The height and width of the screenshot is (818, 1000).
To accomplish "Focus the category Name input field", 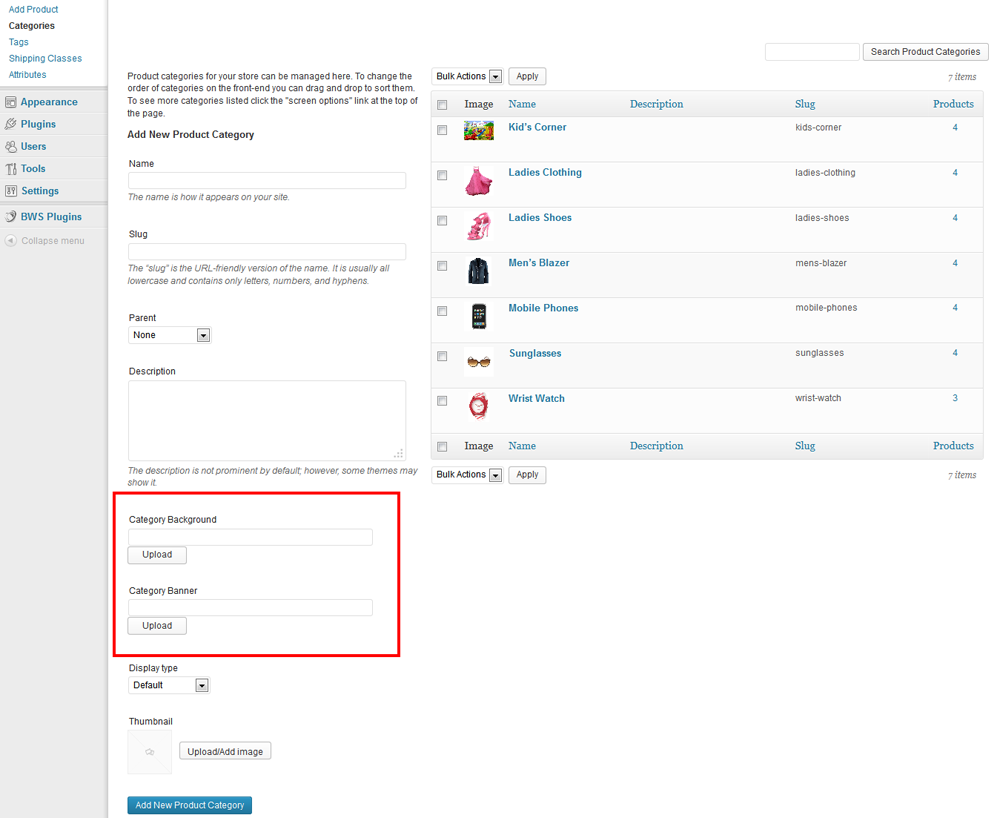I will click(x=267, y=180).
